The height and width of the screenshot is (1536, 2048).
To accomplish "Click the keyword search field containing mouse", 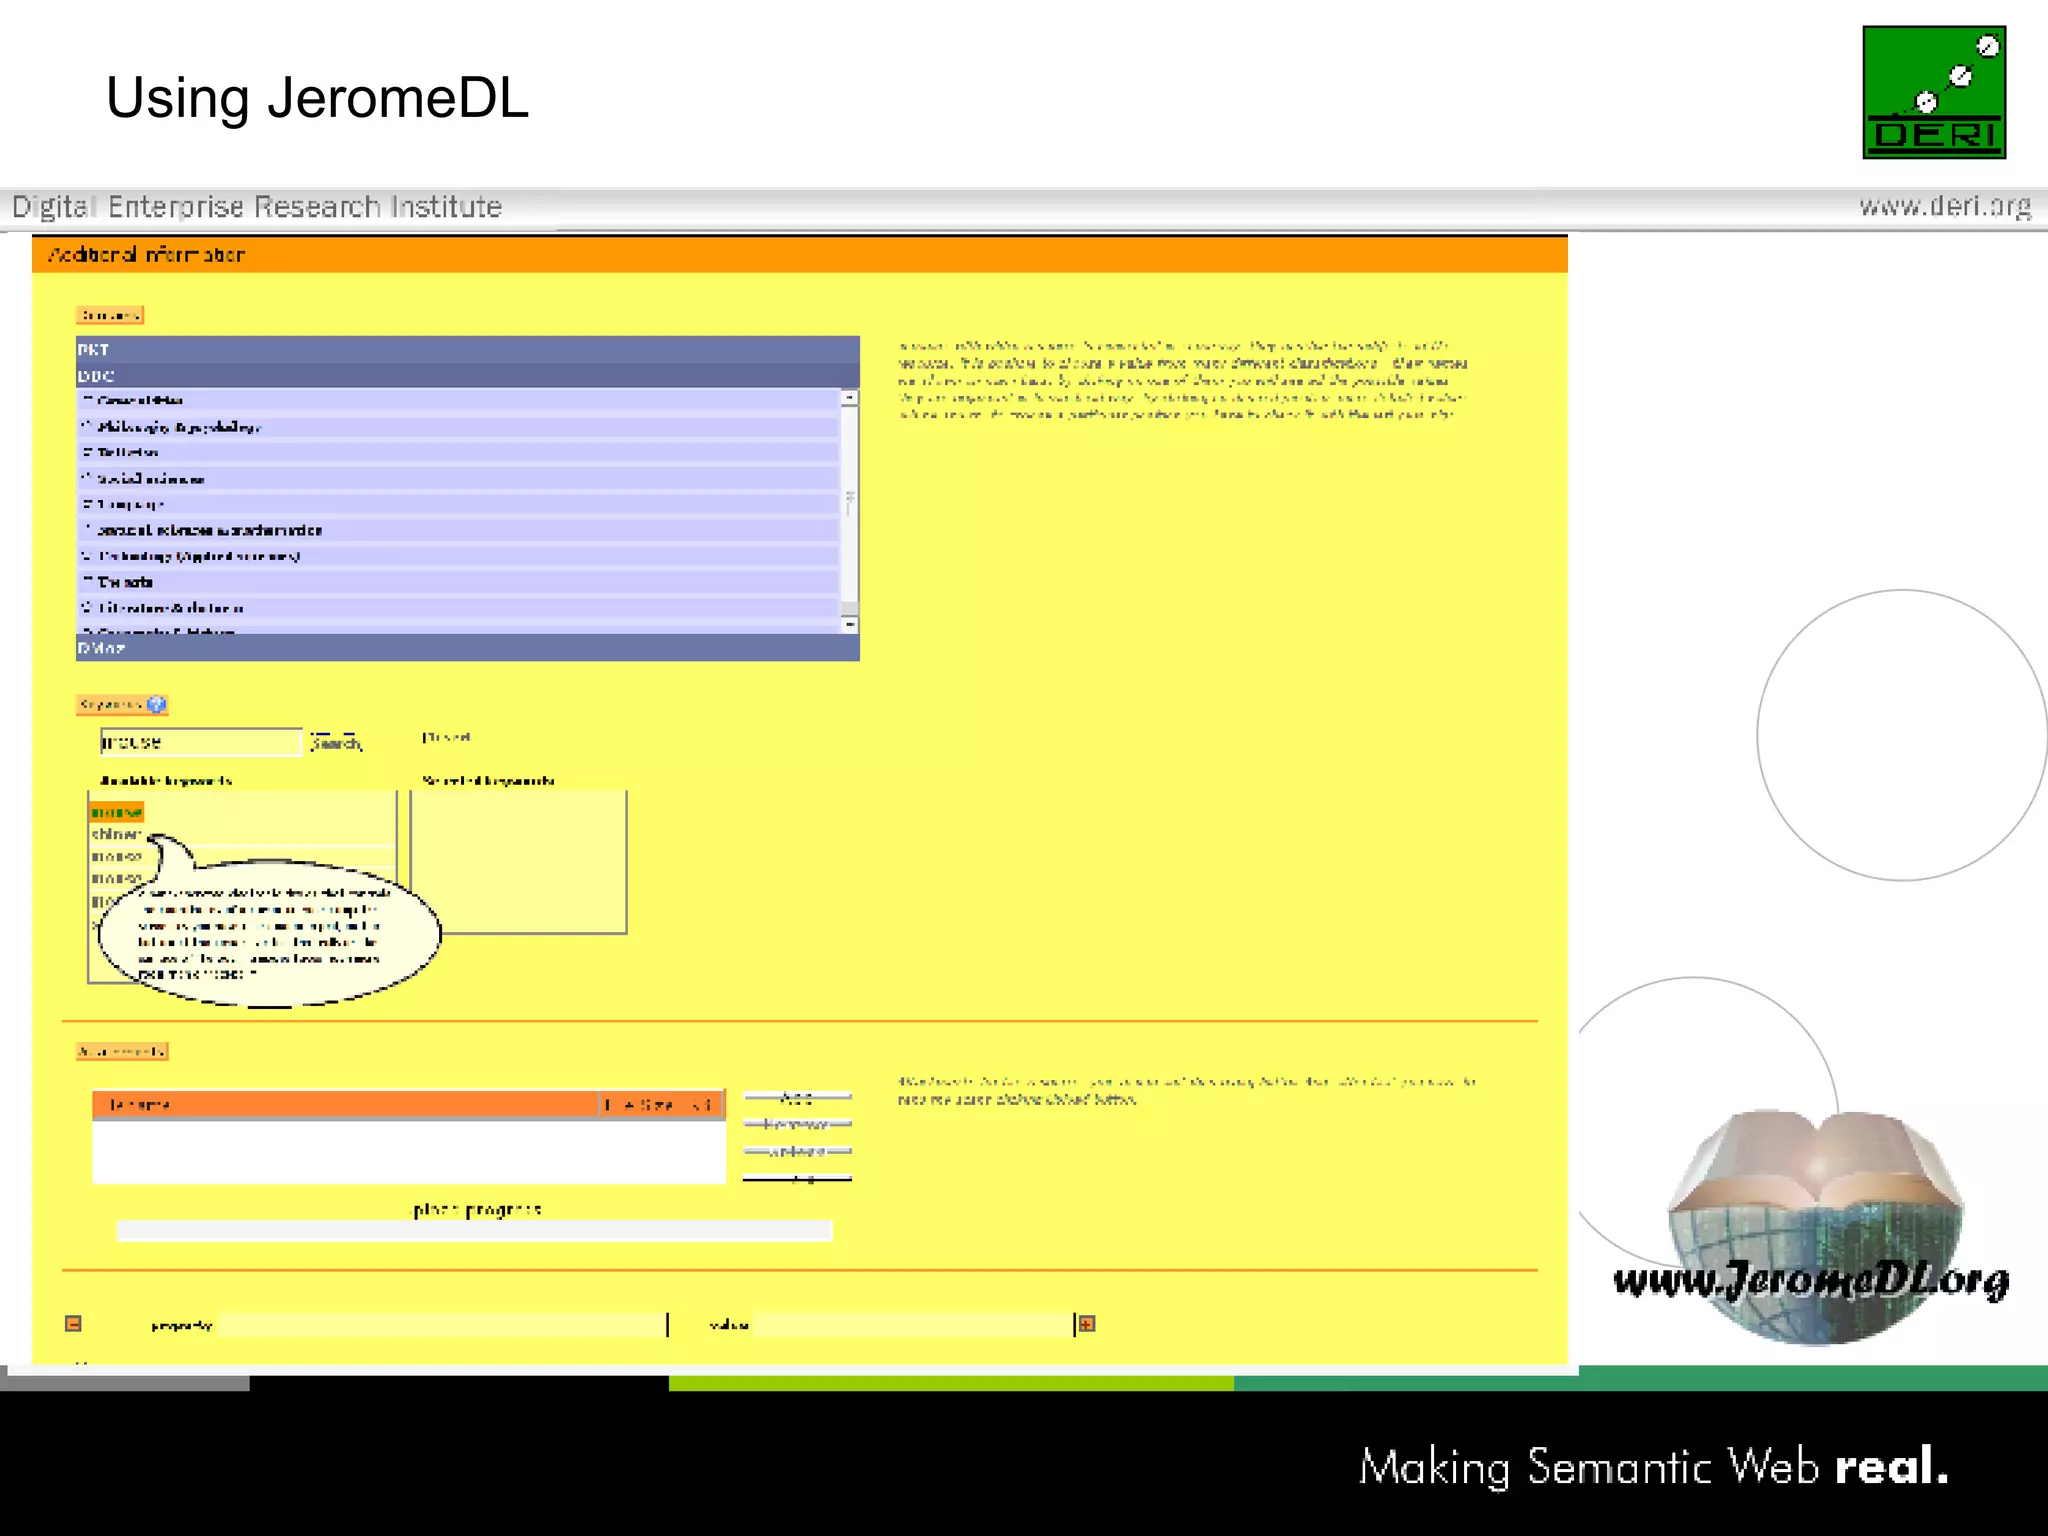I will pyautogui.click(x=200, y=742).
